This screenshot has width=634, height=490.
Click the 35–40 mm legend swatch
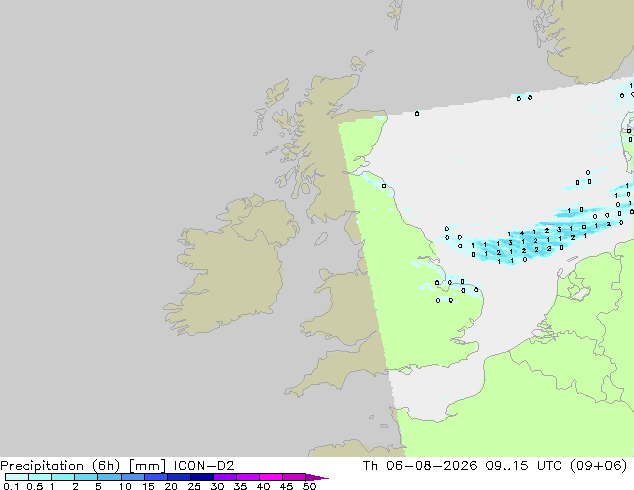[247, 477]
